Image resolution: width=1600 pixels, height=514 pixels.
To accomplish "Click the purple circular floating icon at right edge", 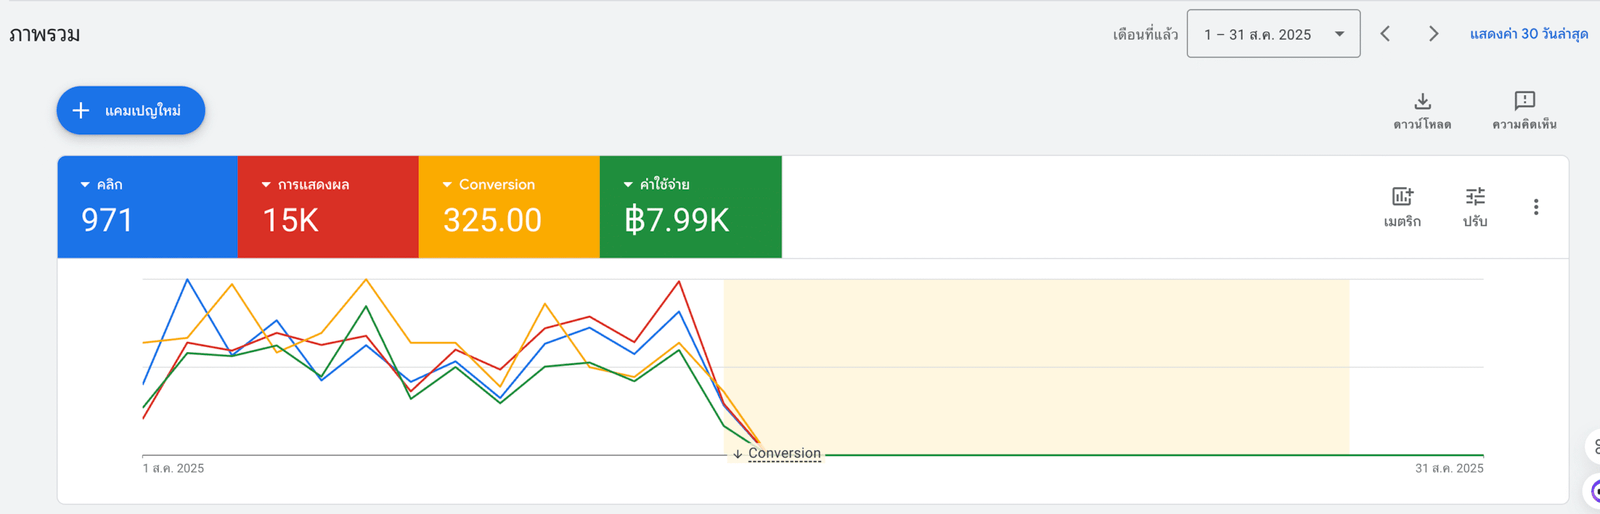I will click(x=1594, y=491).
